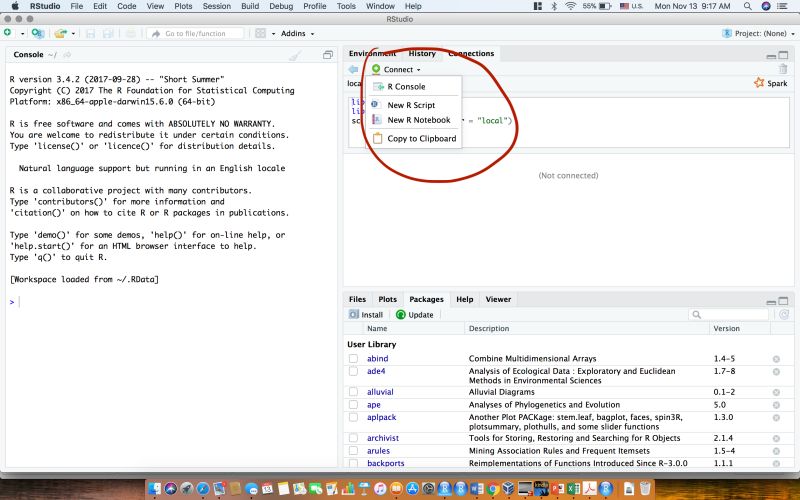Check the arules package checkbox
The height and width of the screenshot is (500, 800).
(353, 451)
